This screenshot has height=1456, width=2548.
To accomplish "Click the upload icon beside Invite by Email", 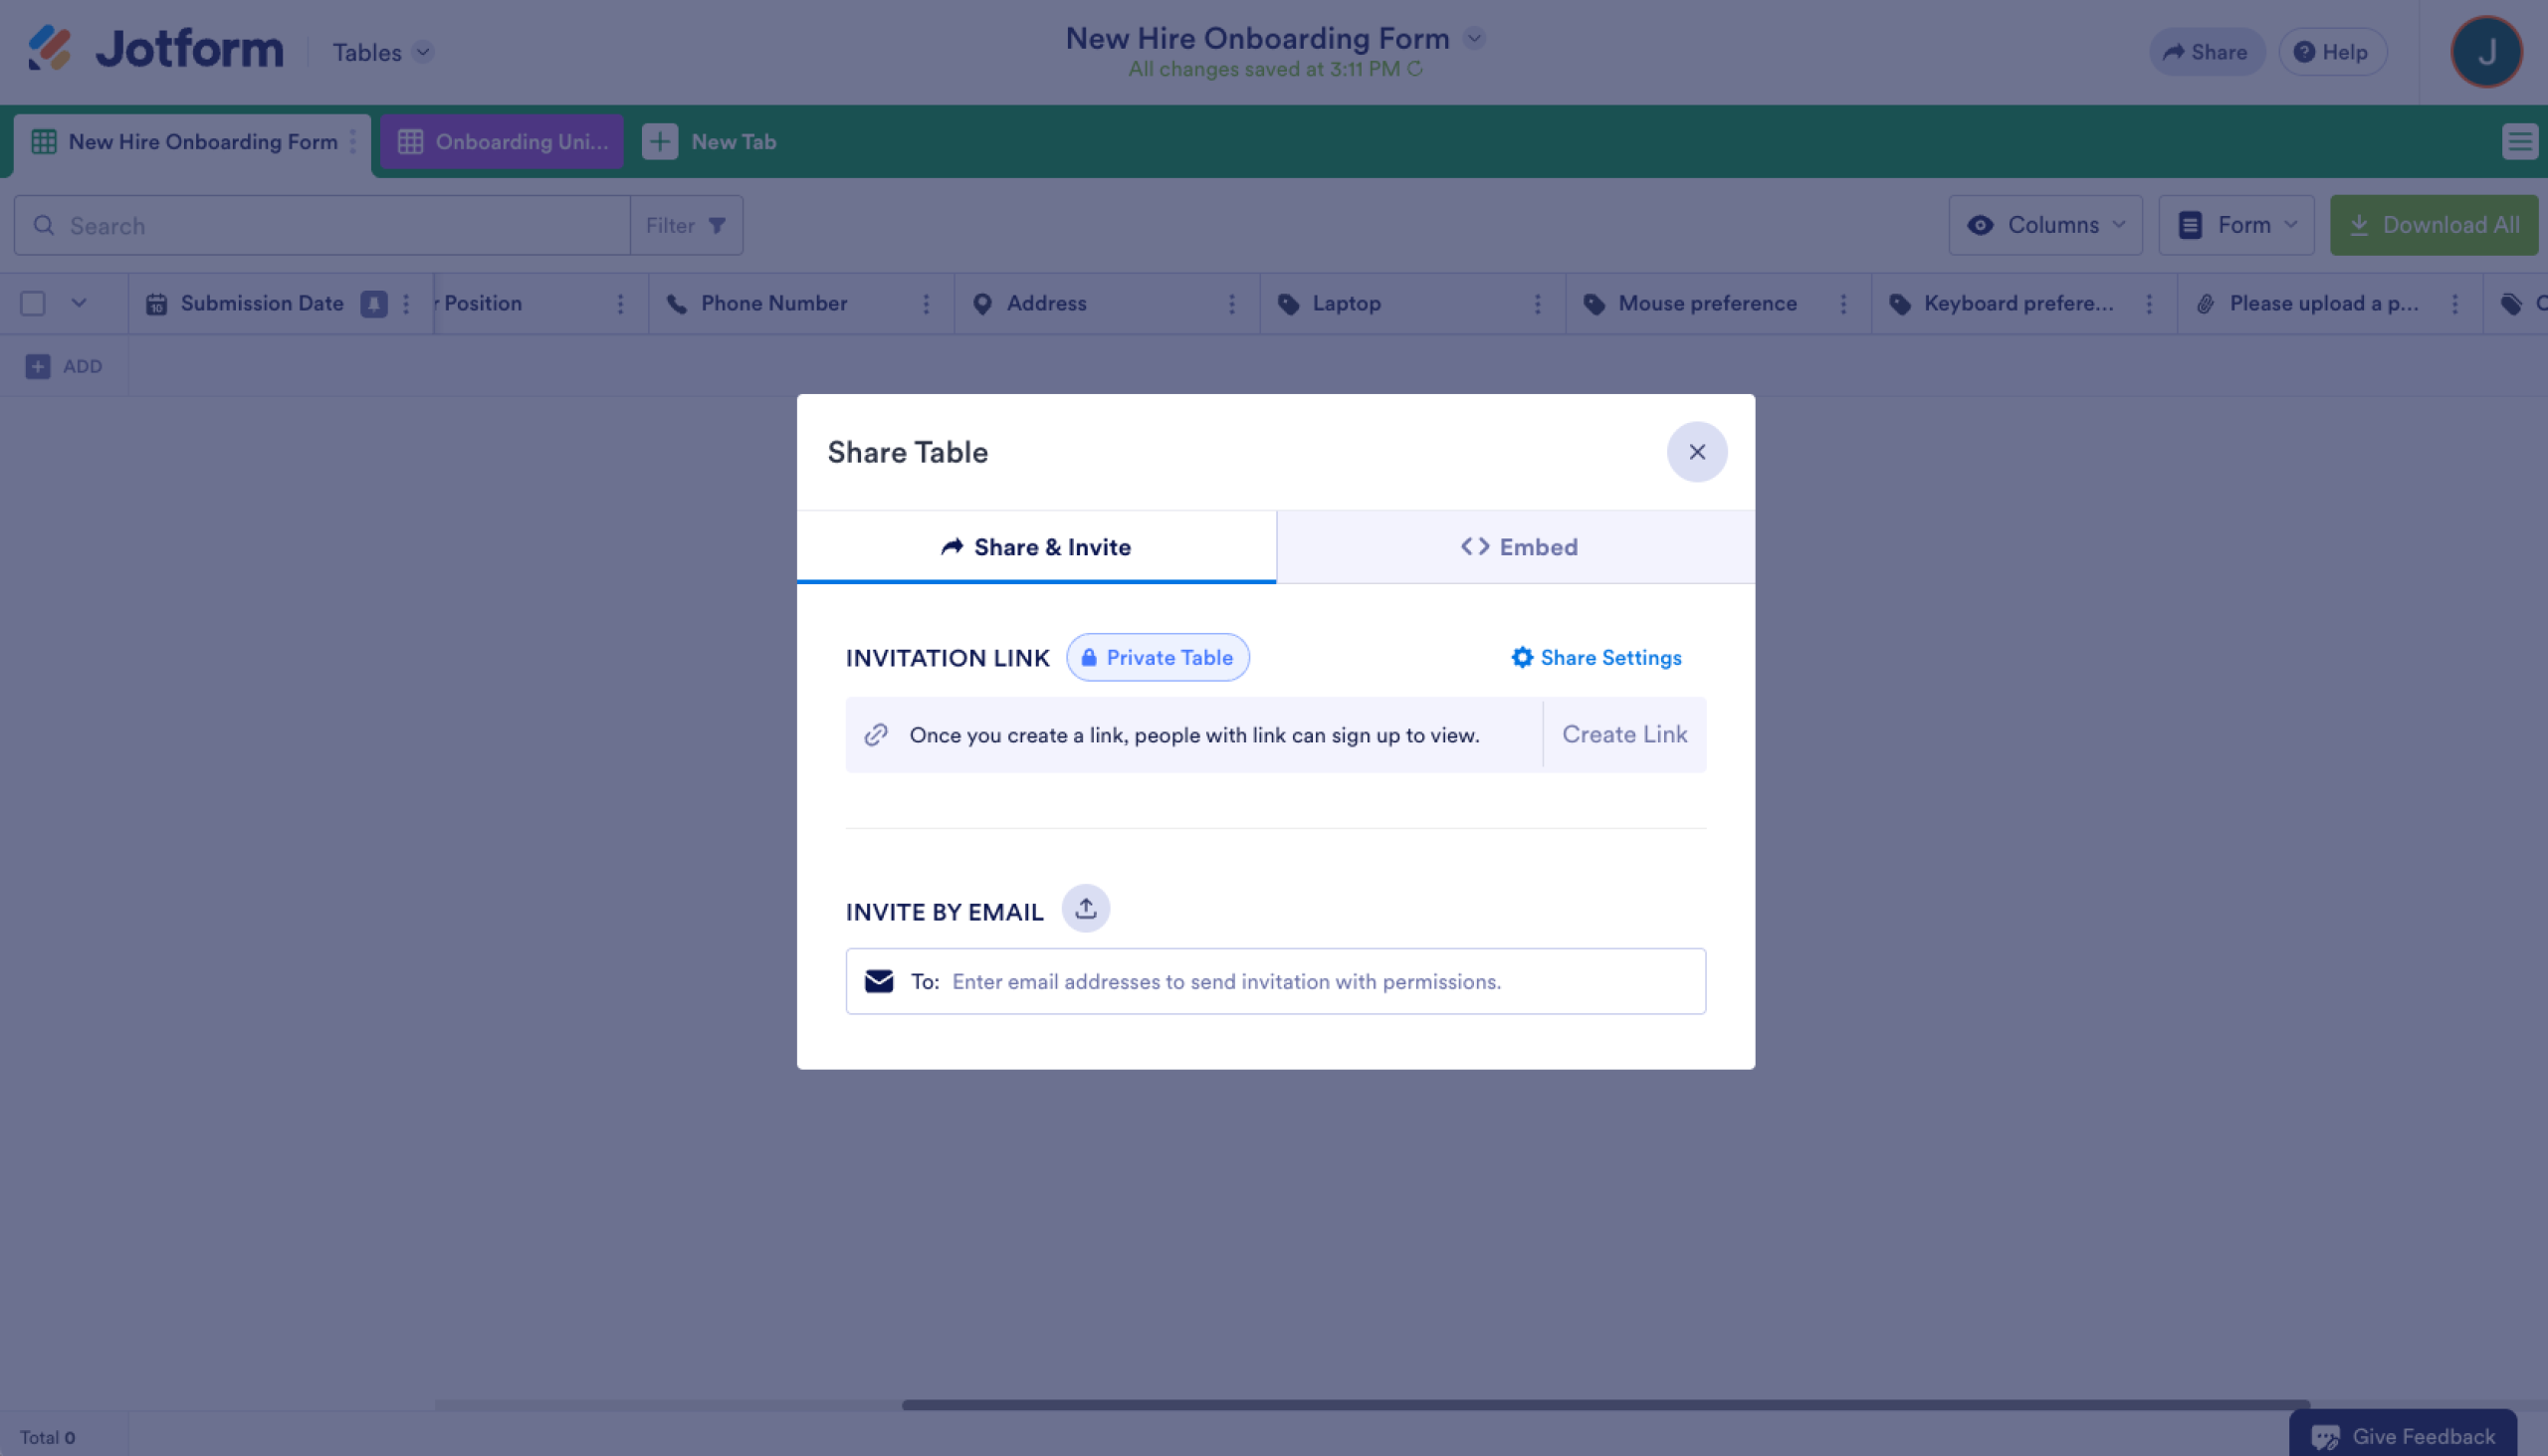I will [x=1086, y=908].
